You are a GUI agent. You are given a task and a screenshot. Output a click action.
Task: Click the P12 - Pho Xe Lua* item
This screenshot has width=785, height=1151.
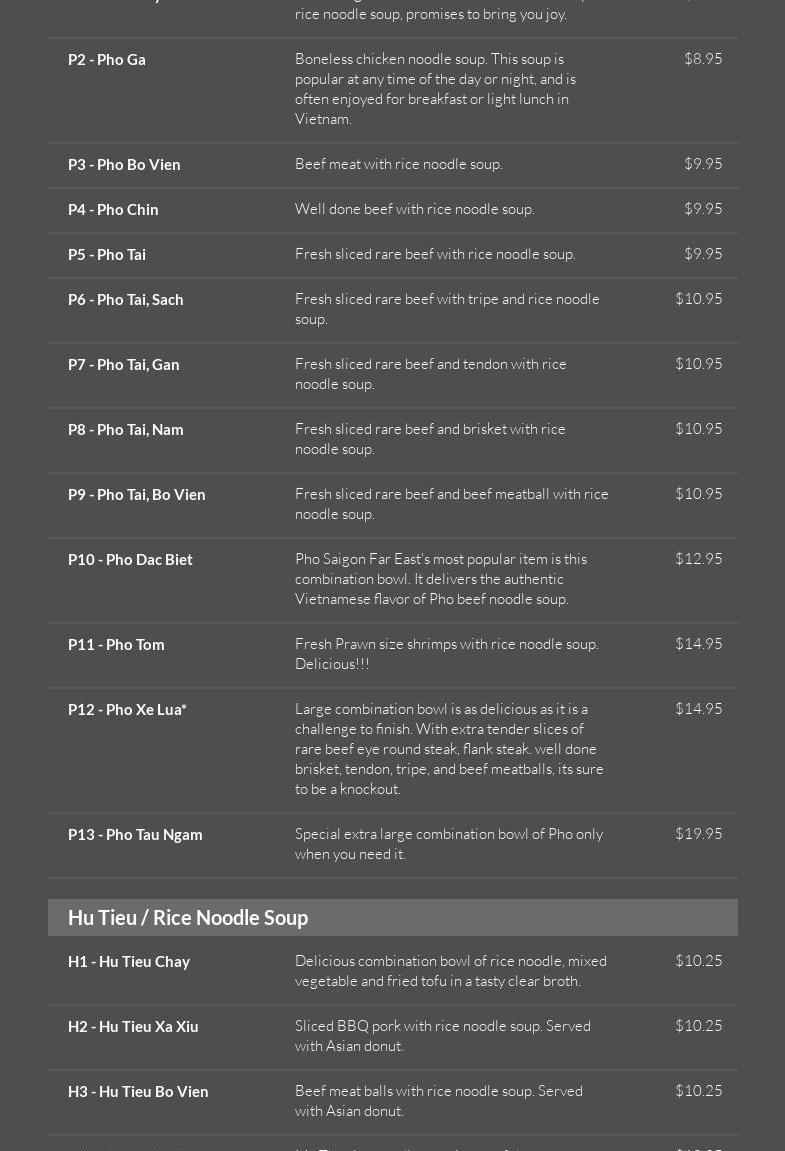[127, 710]
